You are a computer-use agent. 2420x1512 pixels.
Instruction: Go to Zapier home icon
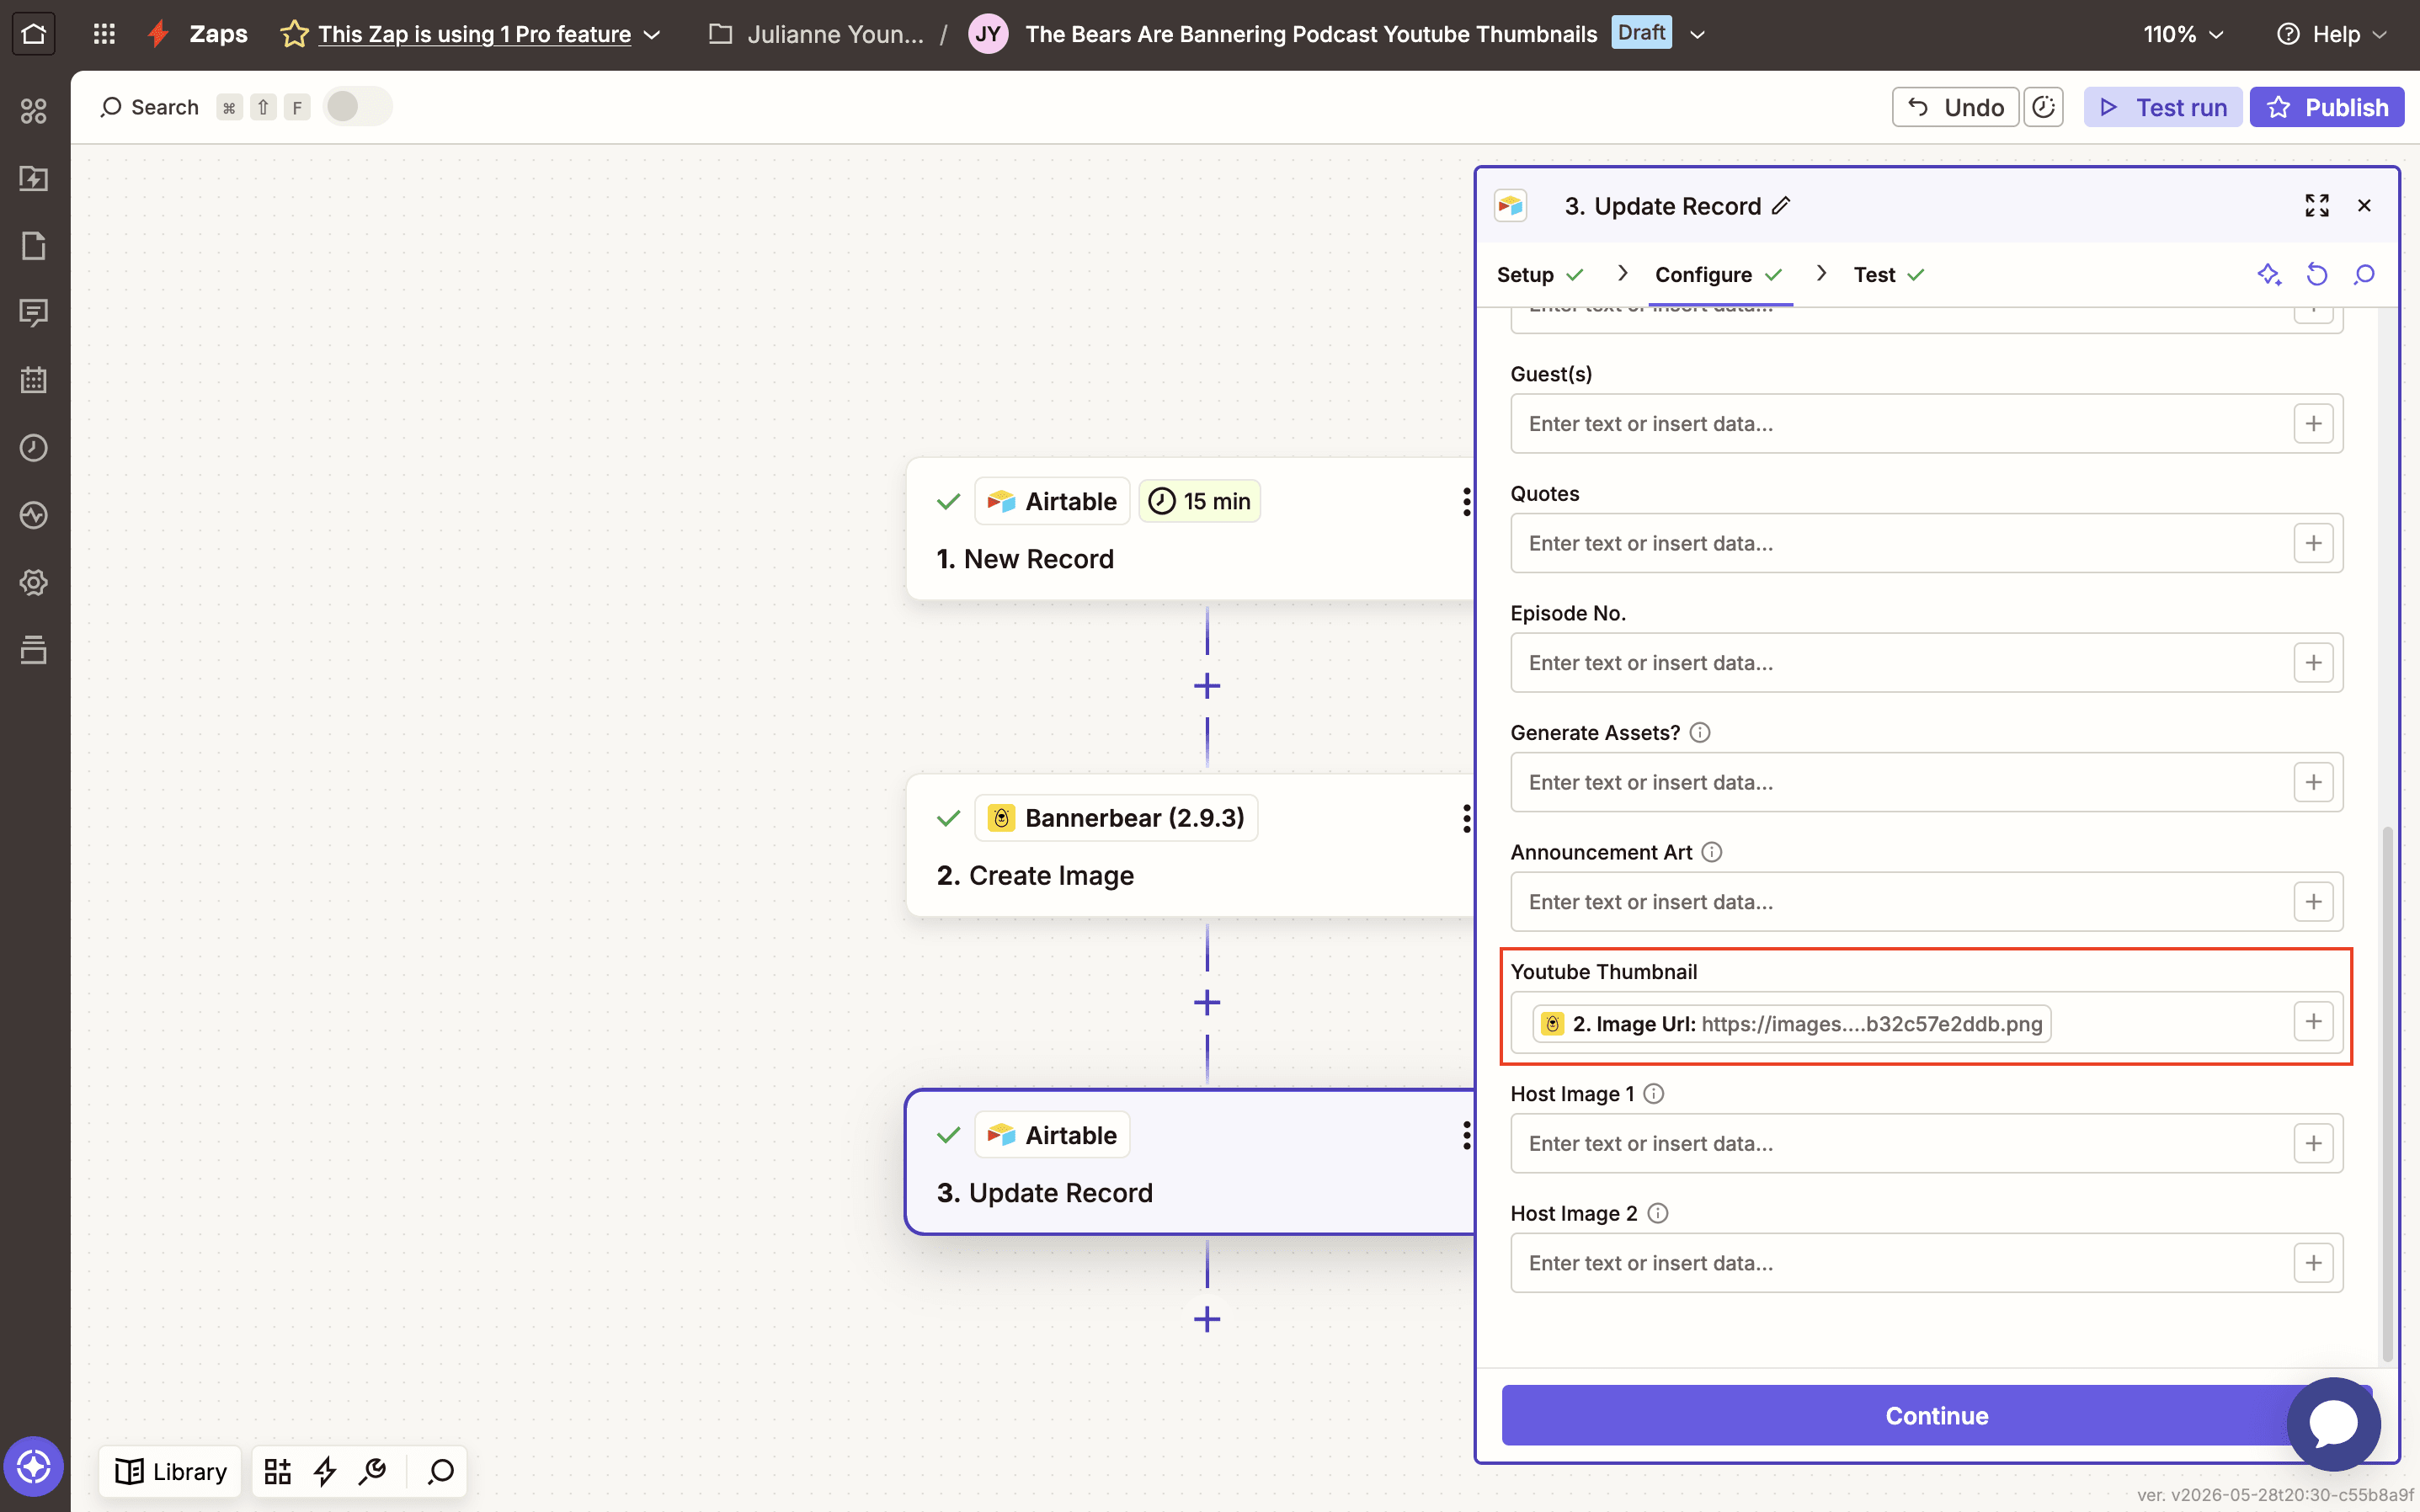33,34
